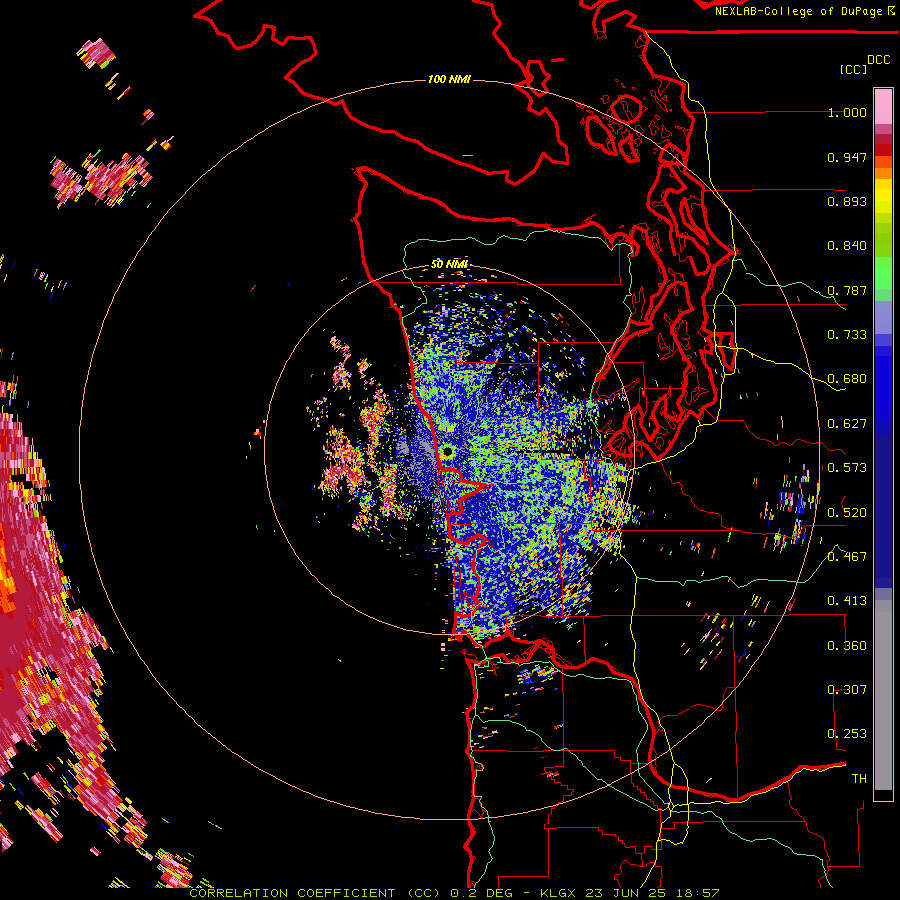Click the 1.000 value on the color scale
This screenshot has width=900, height=900.
(x=847, y=112)
